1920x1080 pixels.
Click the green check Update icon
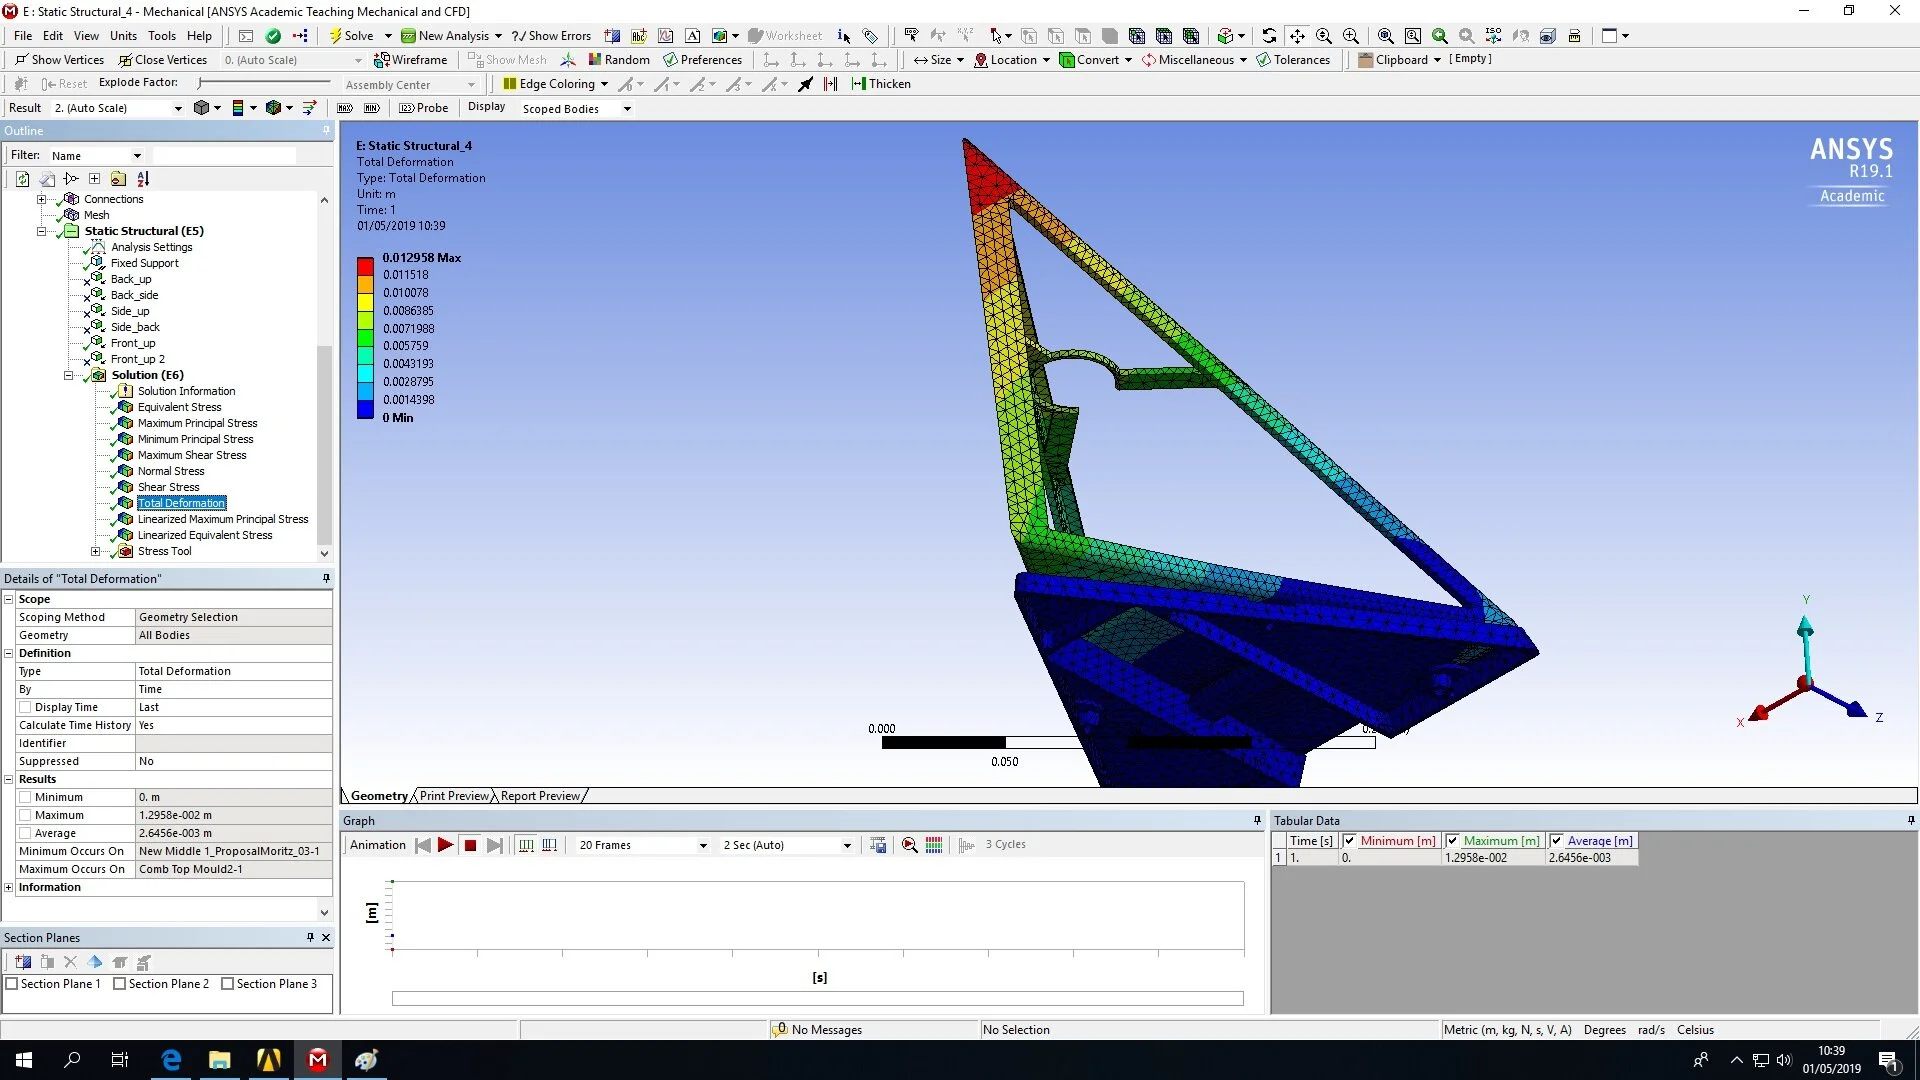click(273, 36)
